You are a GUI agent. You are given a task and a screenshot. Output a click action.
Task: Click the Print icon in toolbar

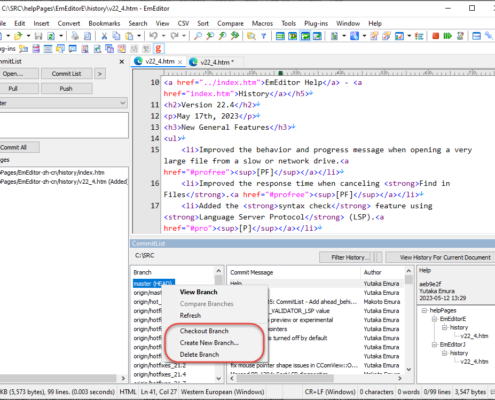tap(75, 36)
